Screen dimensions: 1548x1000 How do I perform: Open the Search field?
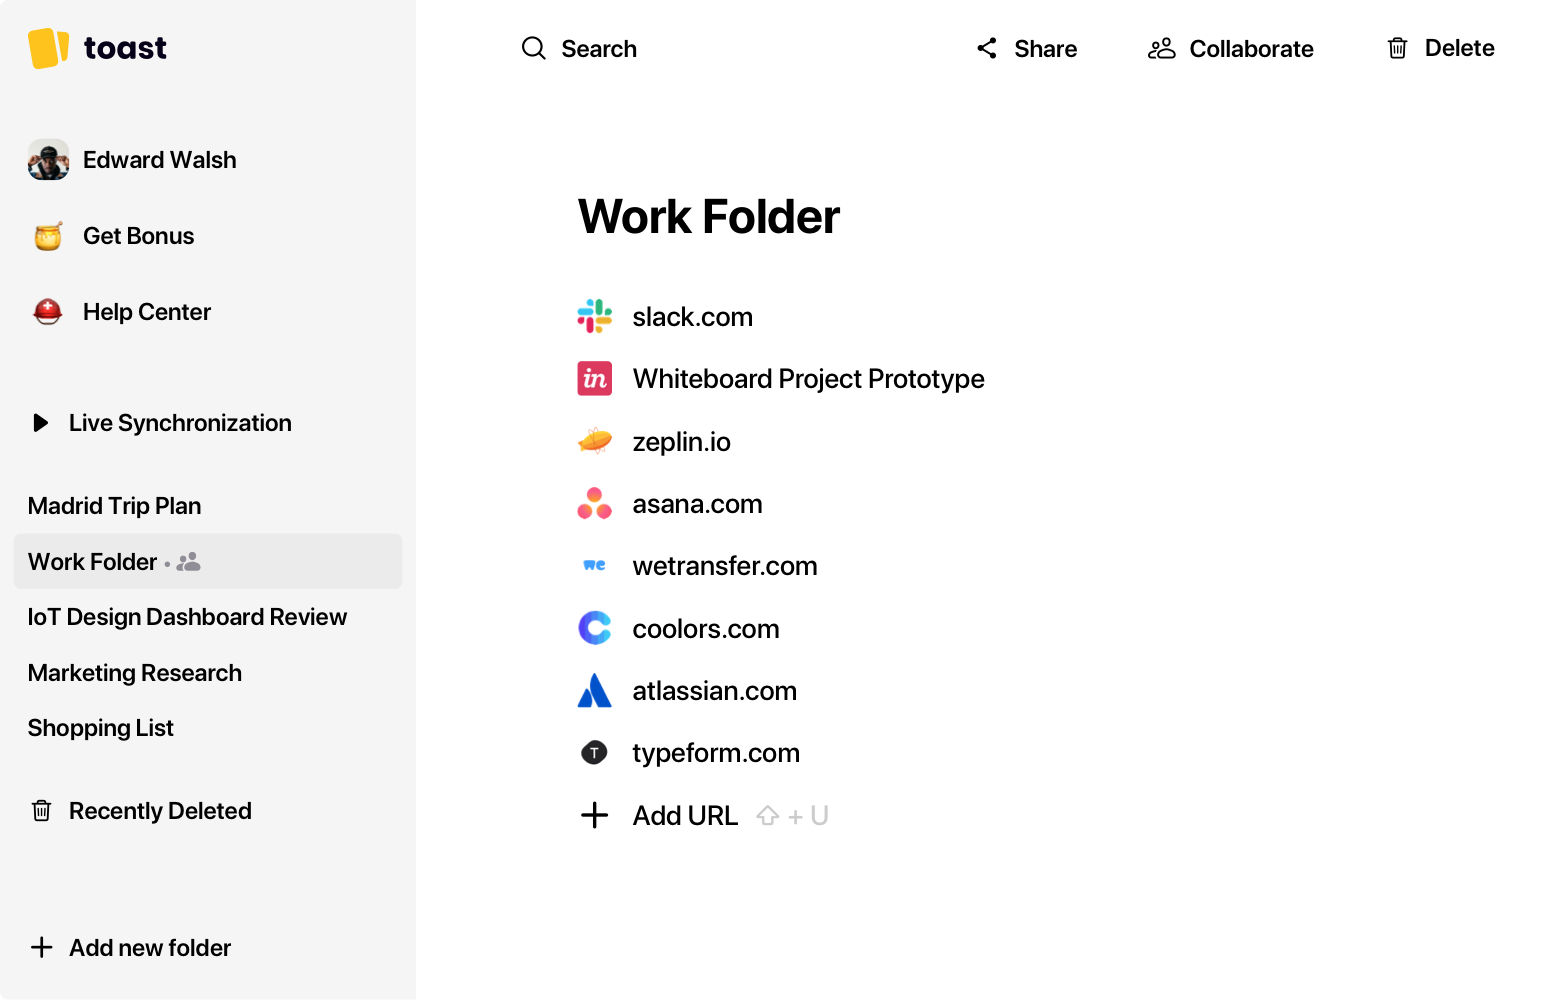(579, 49)
